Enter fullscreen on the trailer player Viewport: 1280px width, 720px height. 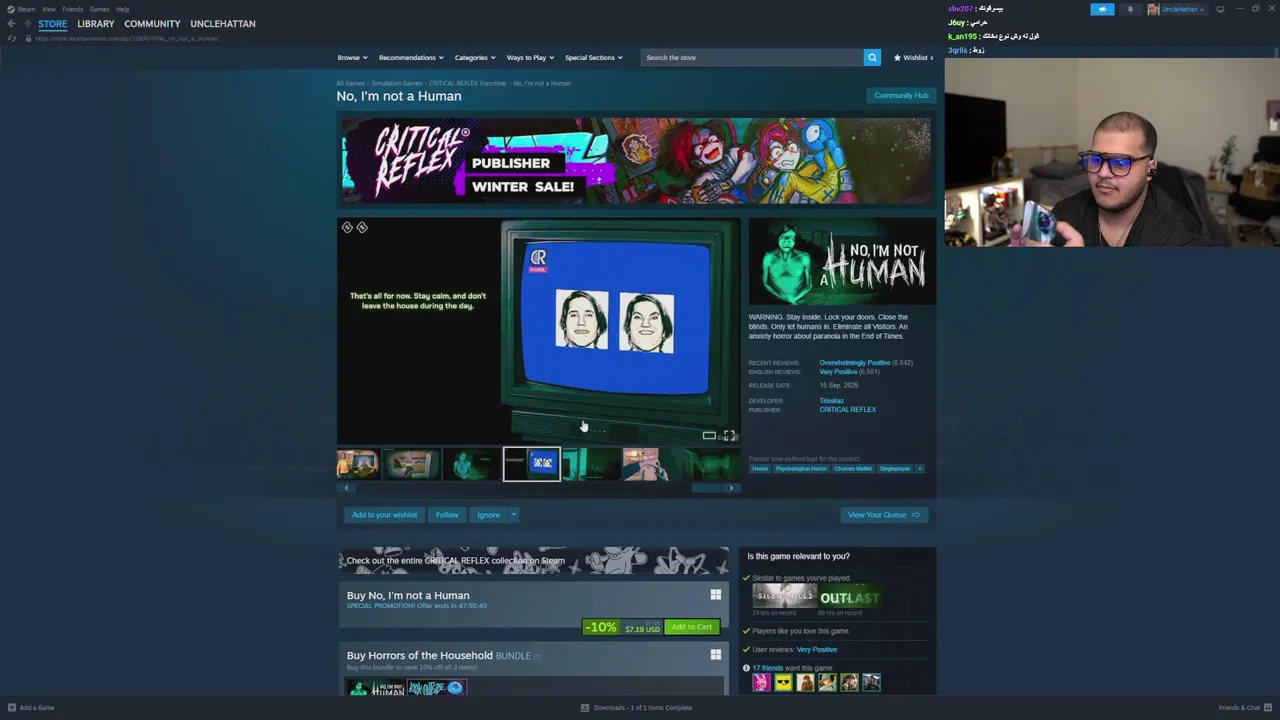coord(729,435)
